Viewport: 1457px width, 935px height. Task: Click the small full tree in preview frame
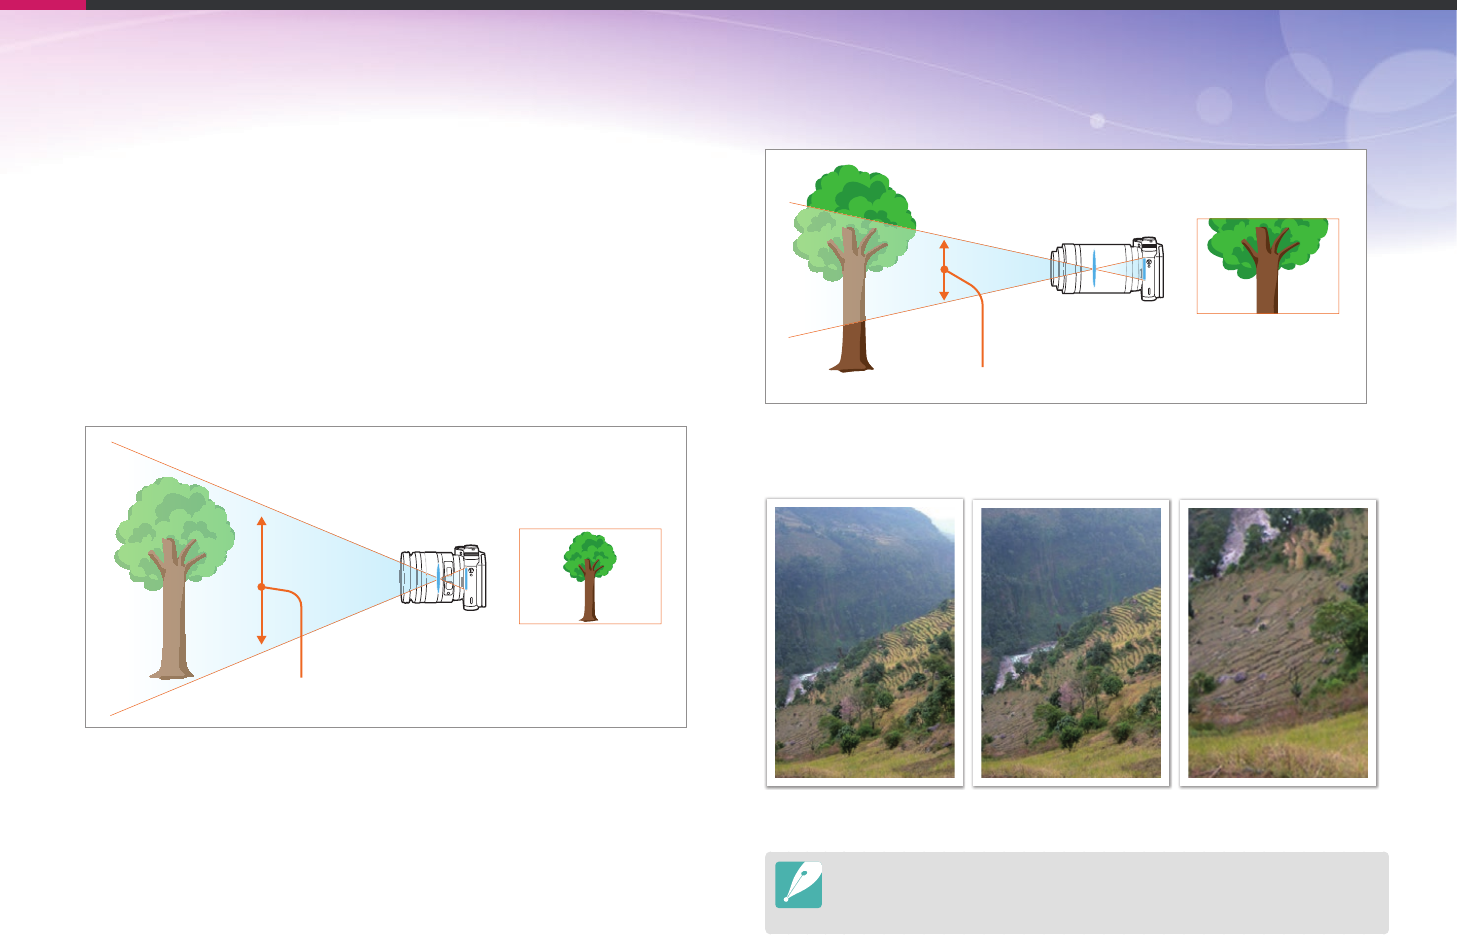pyautogui.click(x=589, y=576)
